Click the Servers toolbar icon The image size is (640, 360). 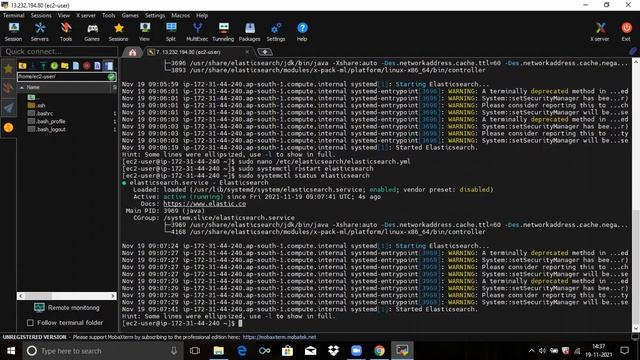pos(40,32)
